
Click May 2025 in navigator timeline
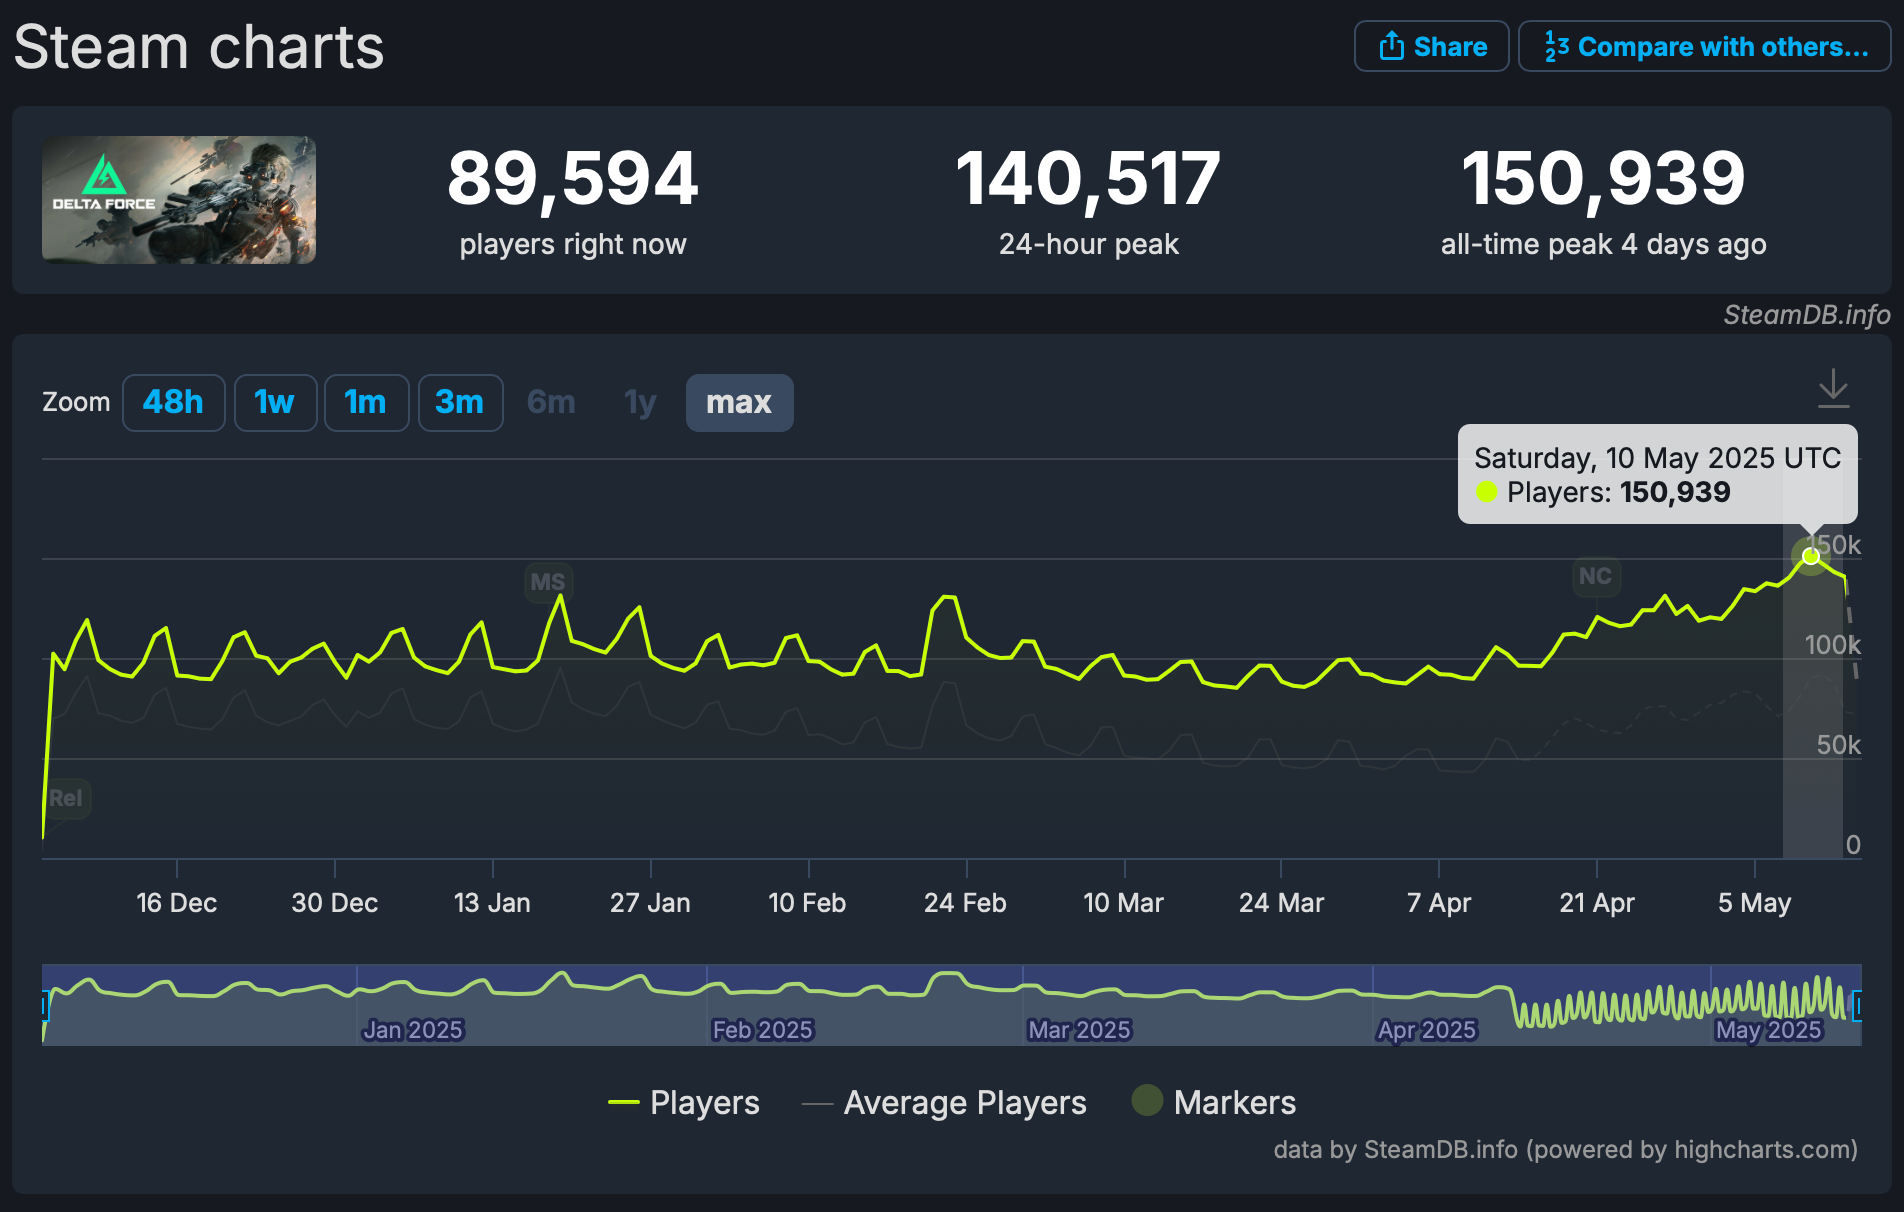point(1768,1030)
